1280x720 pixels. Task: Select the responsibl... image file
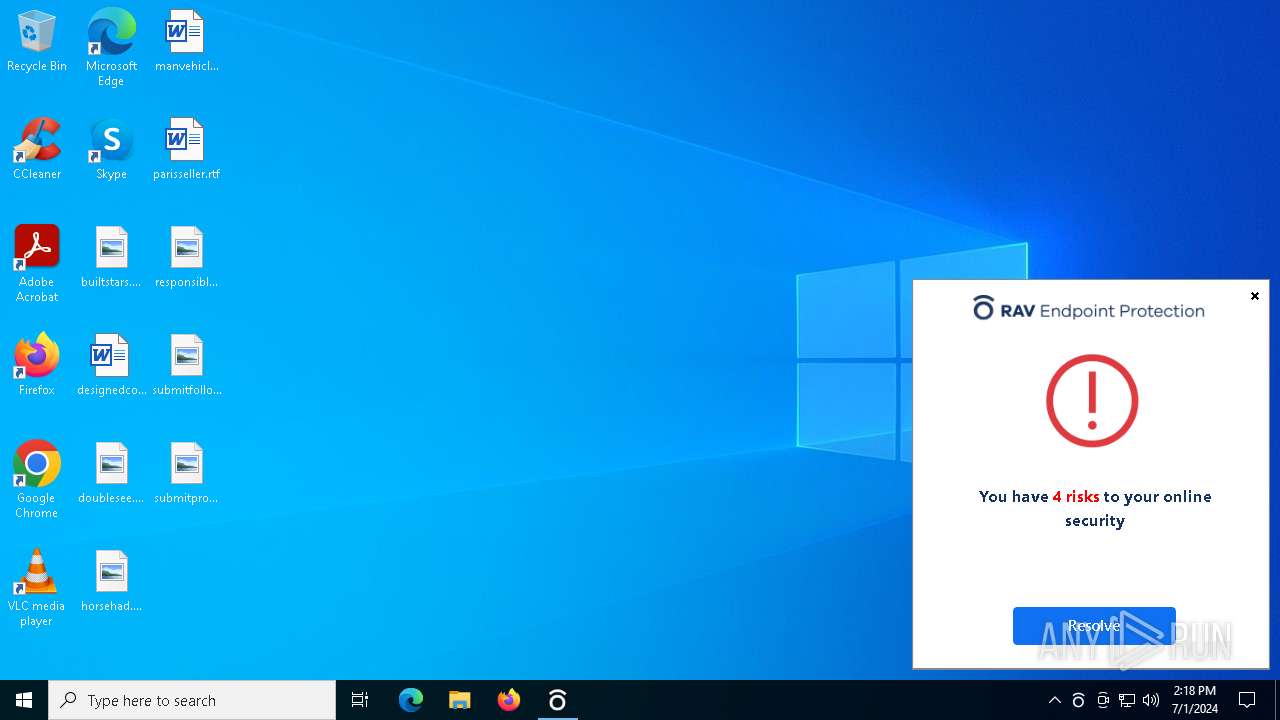[x=186, y=258]
